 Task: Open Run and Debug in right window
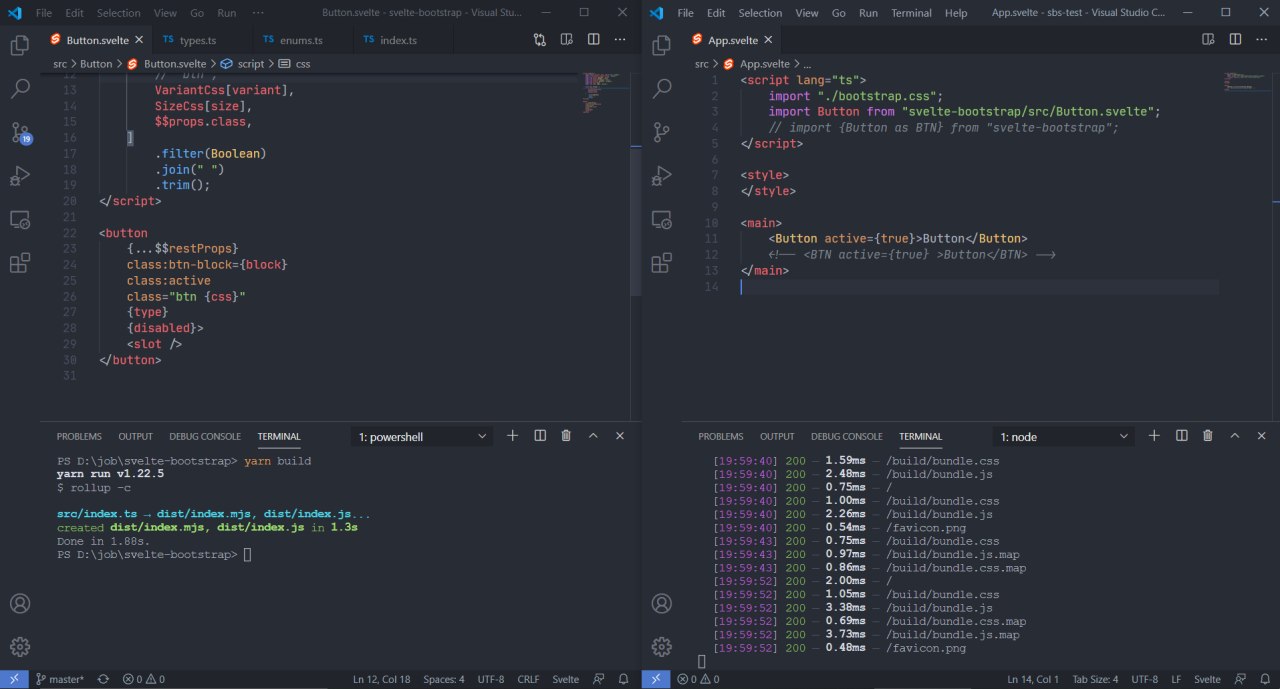661,176
